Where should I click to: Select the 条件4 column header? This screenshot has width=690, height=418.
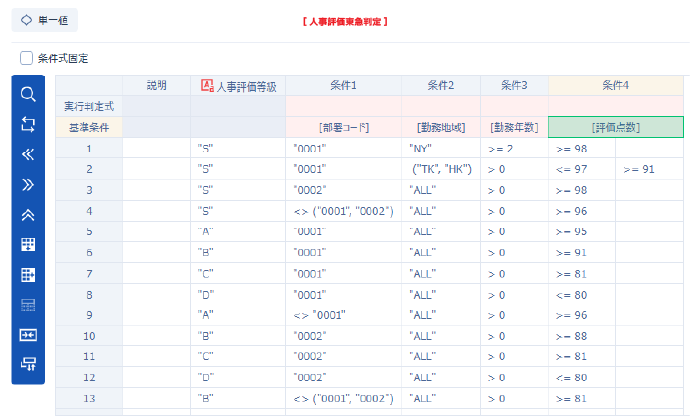[x=615, y=85]
